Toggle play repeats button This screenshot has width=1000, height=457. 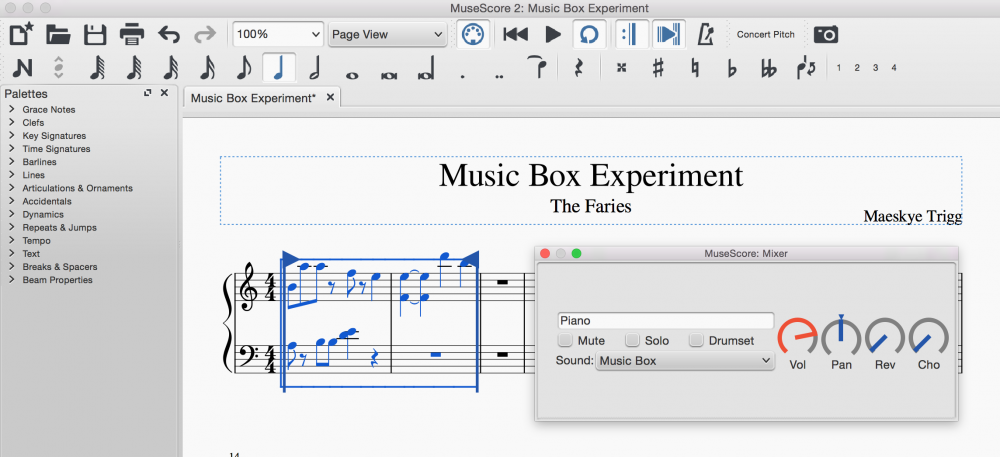coord(631,34)
